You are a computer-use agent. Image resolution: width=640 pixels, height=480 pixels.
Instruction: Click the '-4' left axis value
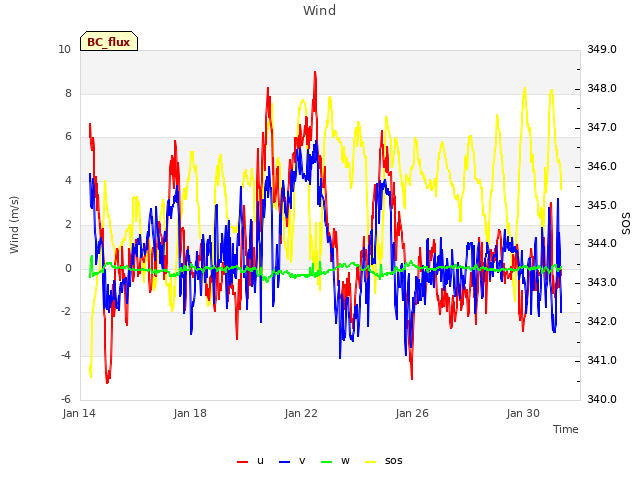tap(66, 356)
